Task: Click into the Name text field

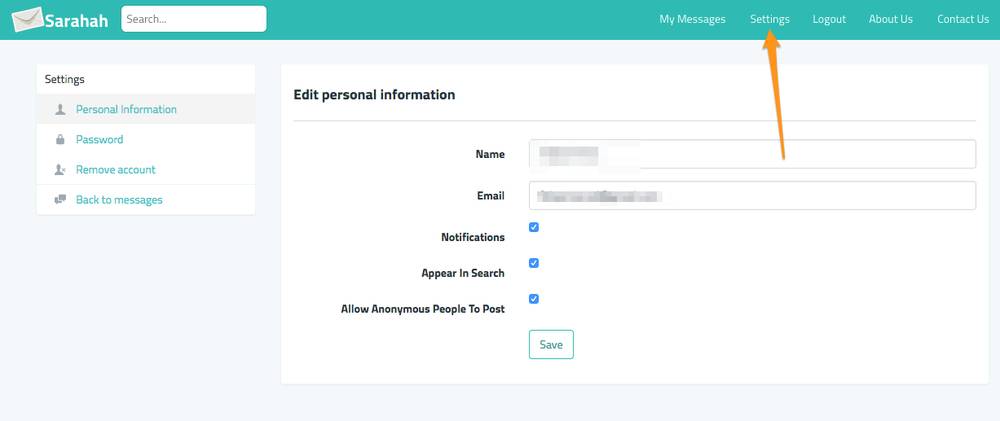Action: pos(752,154)
